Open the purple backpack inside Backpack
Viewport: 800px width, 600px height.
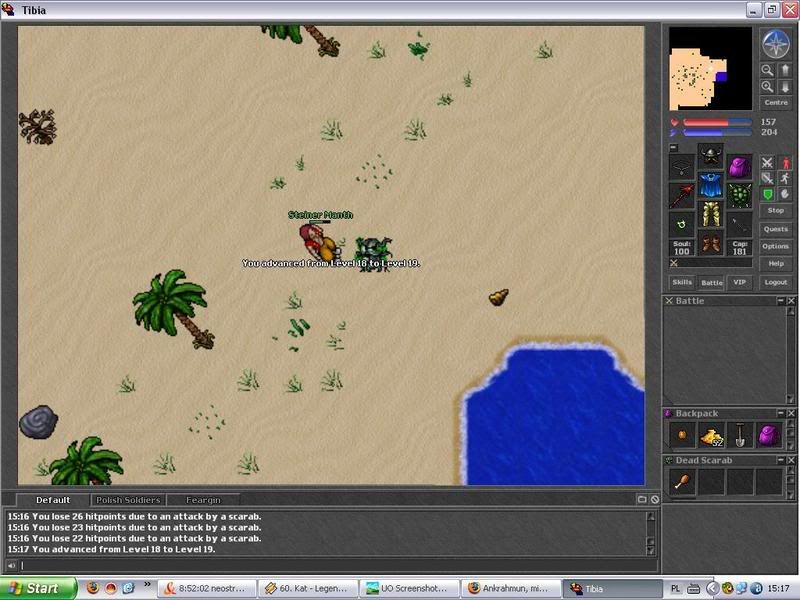click(769, 435)
